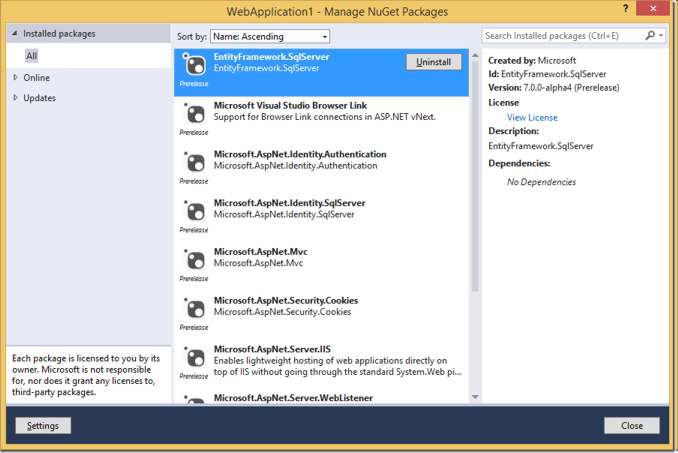The image size is (678, 453).
Task: Select the All category under Installed packages
Action: [32, 56]
